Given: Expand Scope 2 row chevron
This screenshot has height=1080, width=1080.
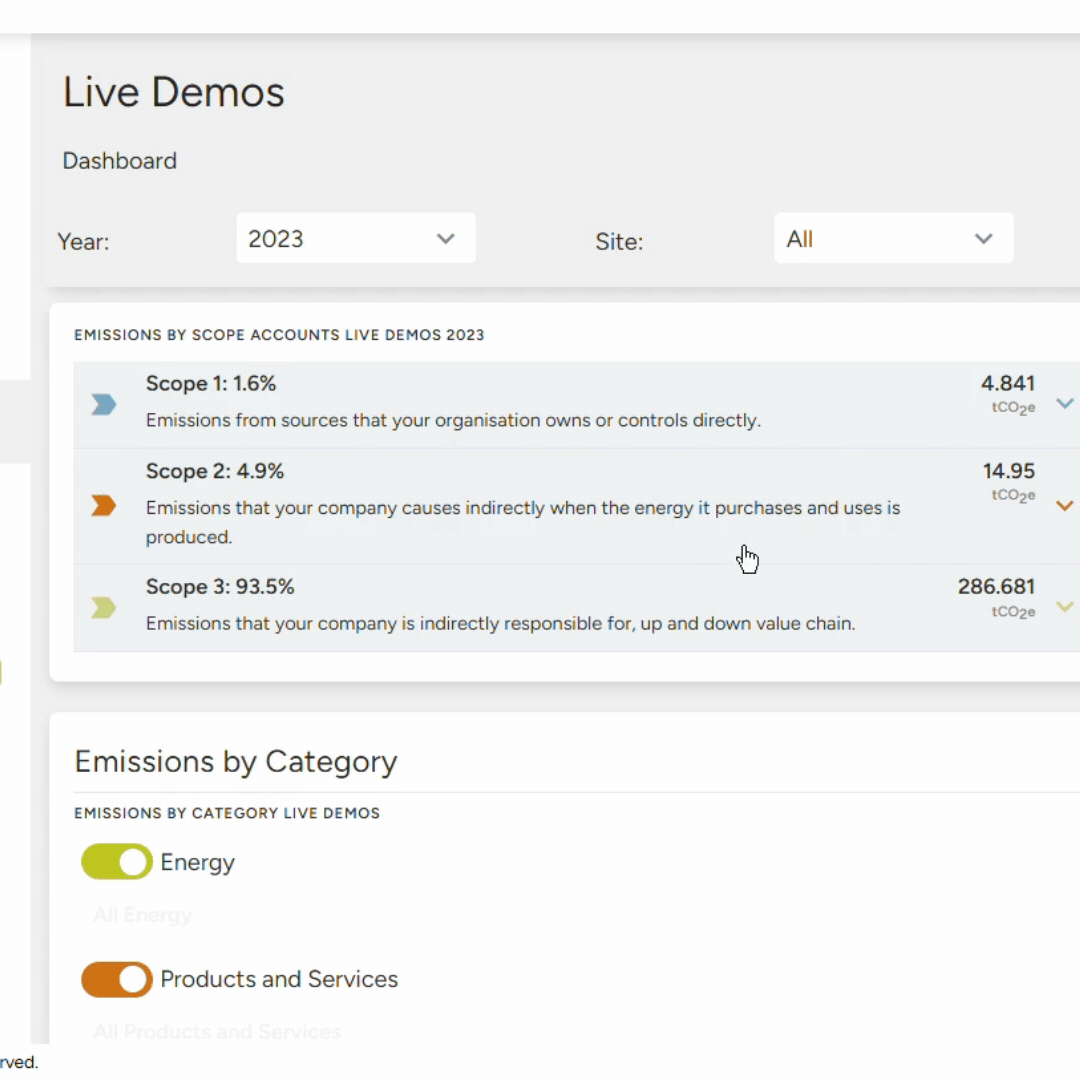Looking at the screenshot, I should 1065,506.
